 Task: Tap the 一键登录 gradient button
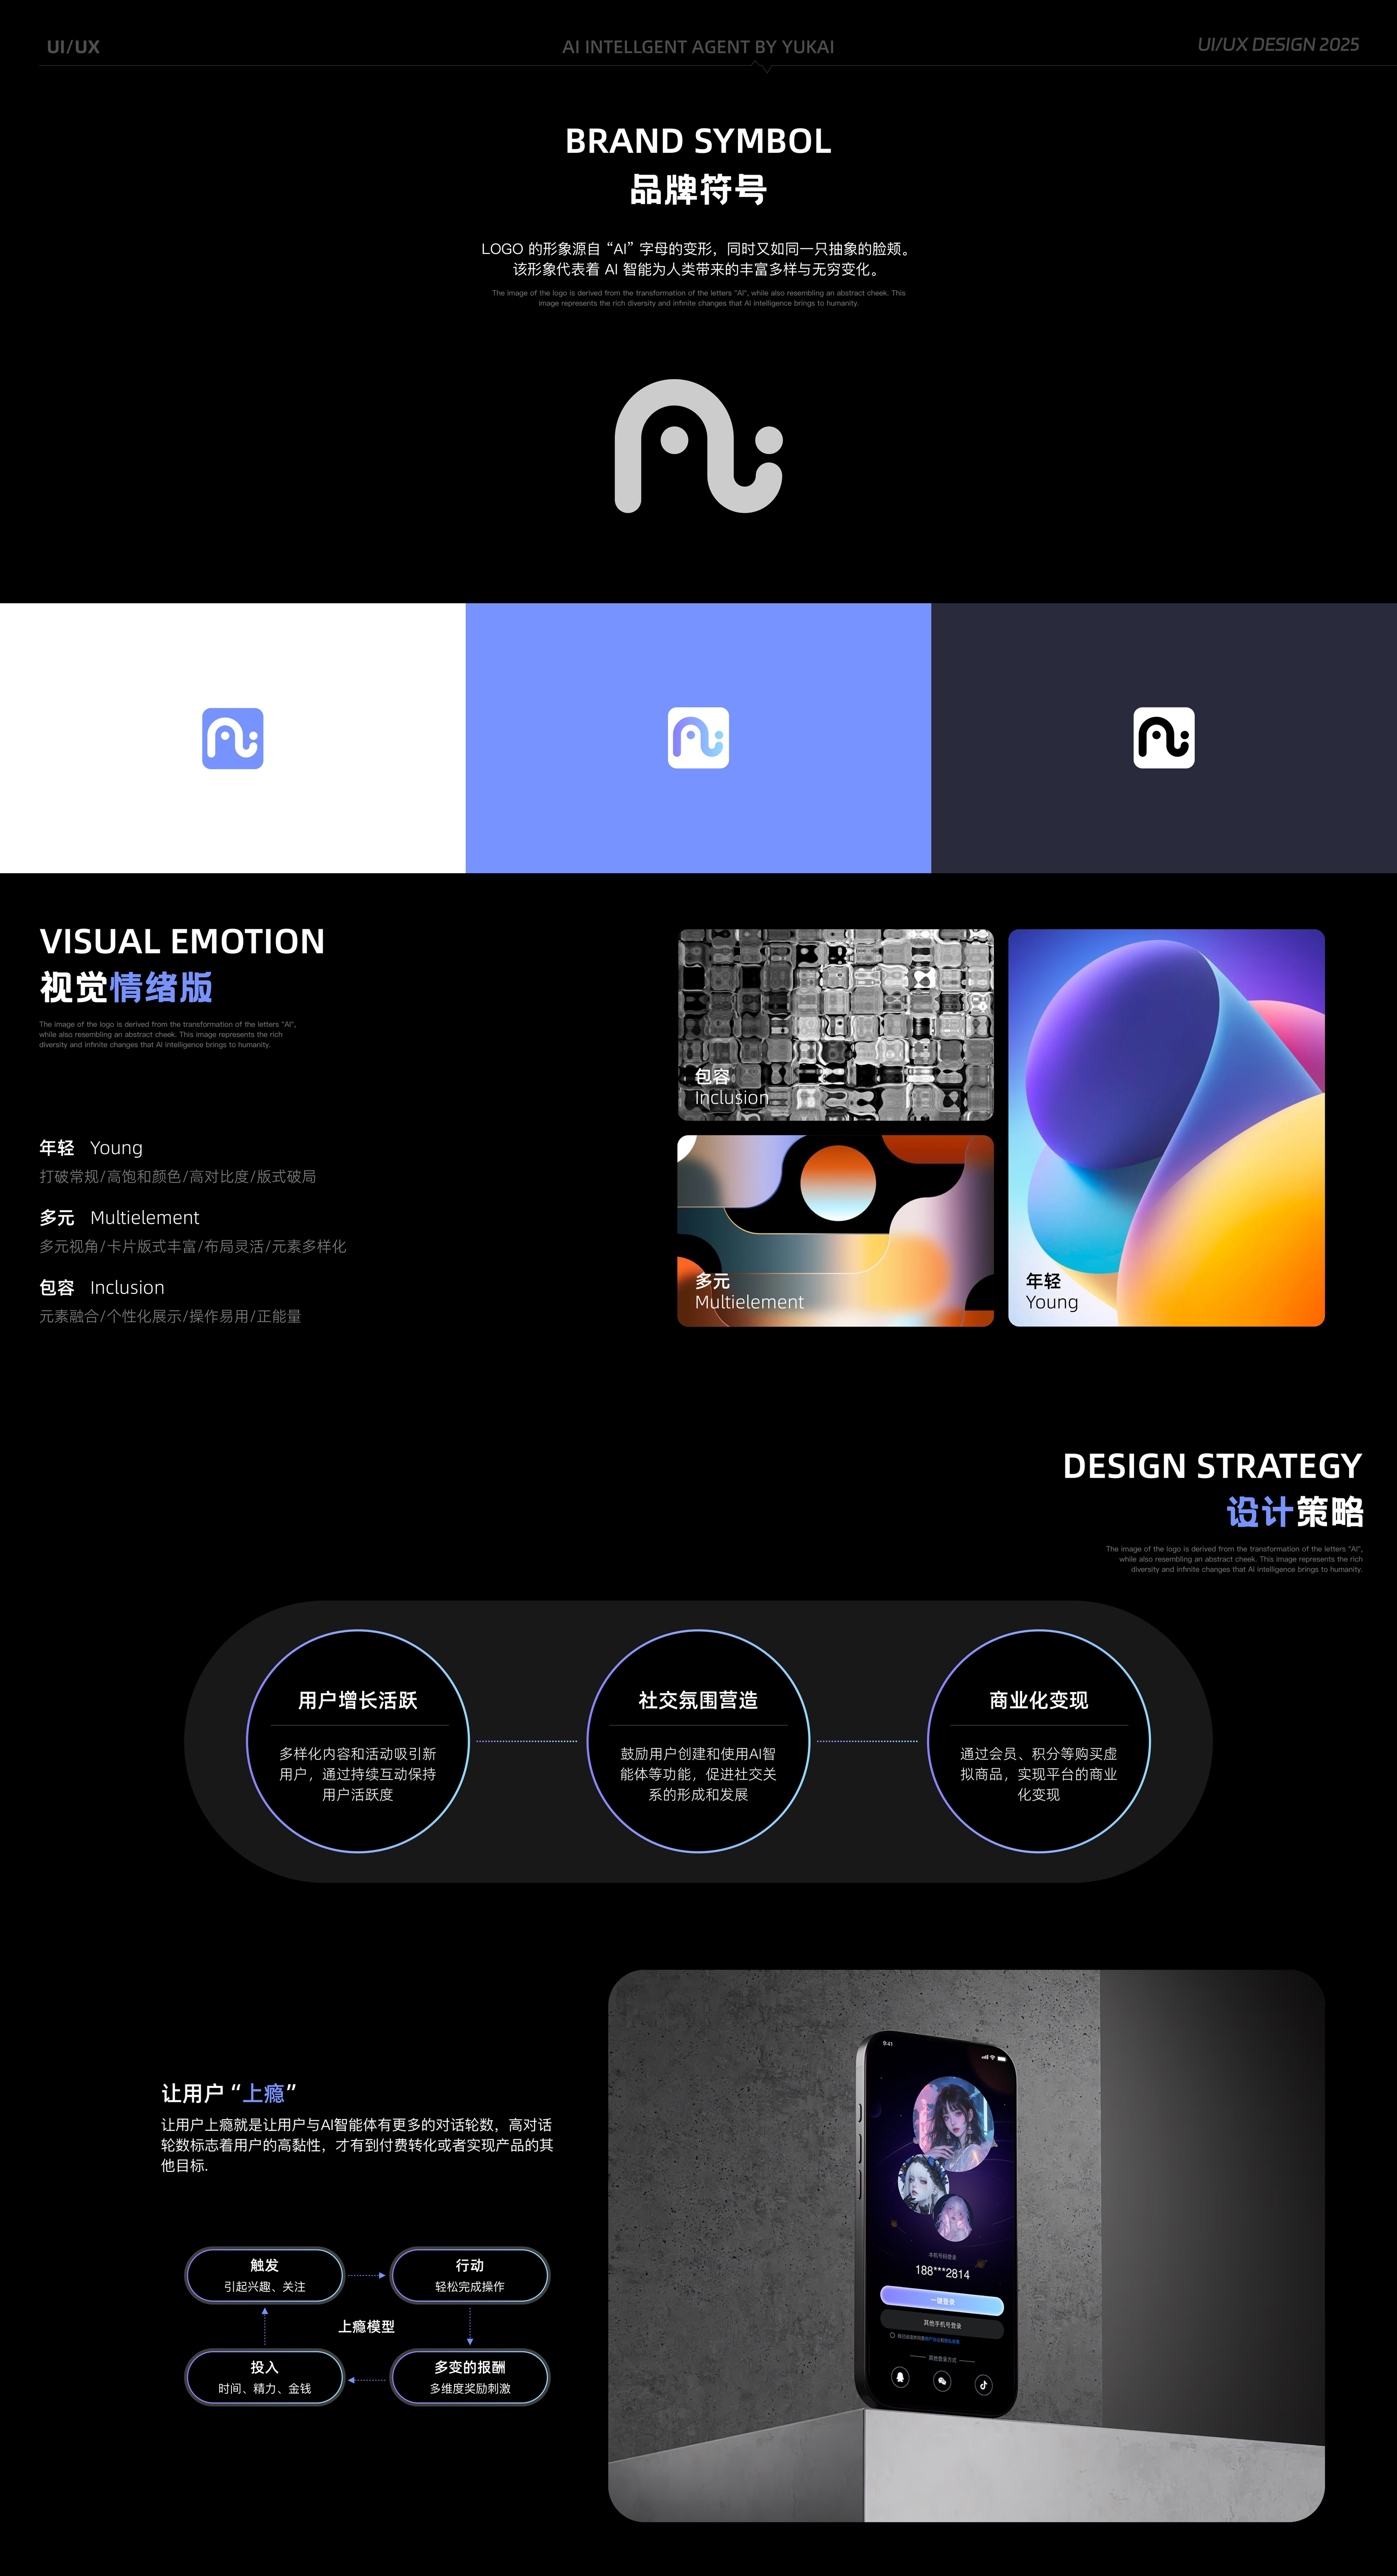tap(941, 2301)
